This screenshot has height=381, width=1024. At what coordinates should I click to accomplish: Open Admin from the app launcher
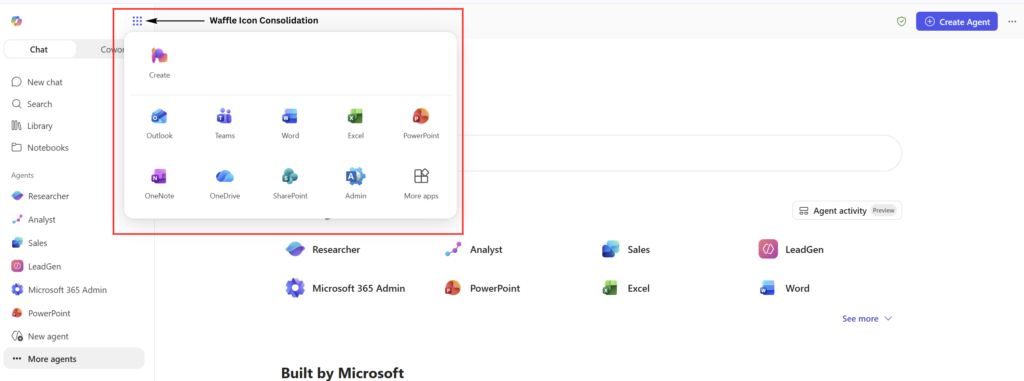click(355, 184)
